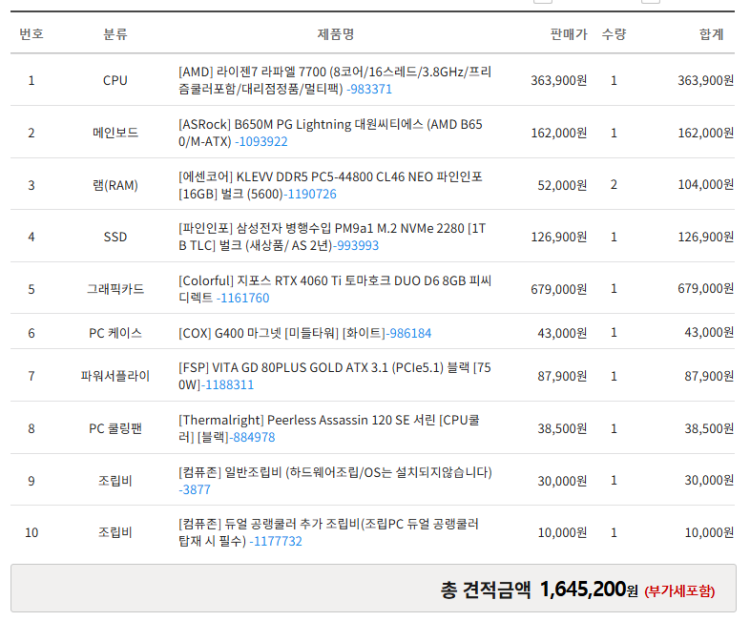750x621 pixels.
Task: Click the 52,000원 unit price for RAM
Action: [x=562, y=185]
